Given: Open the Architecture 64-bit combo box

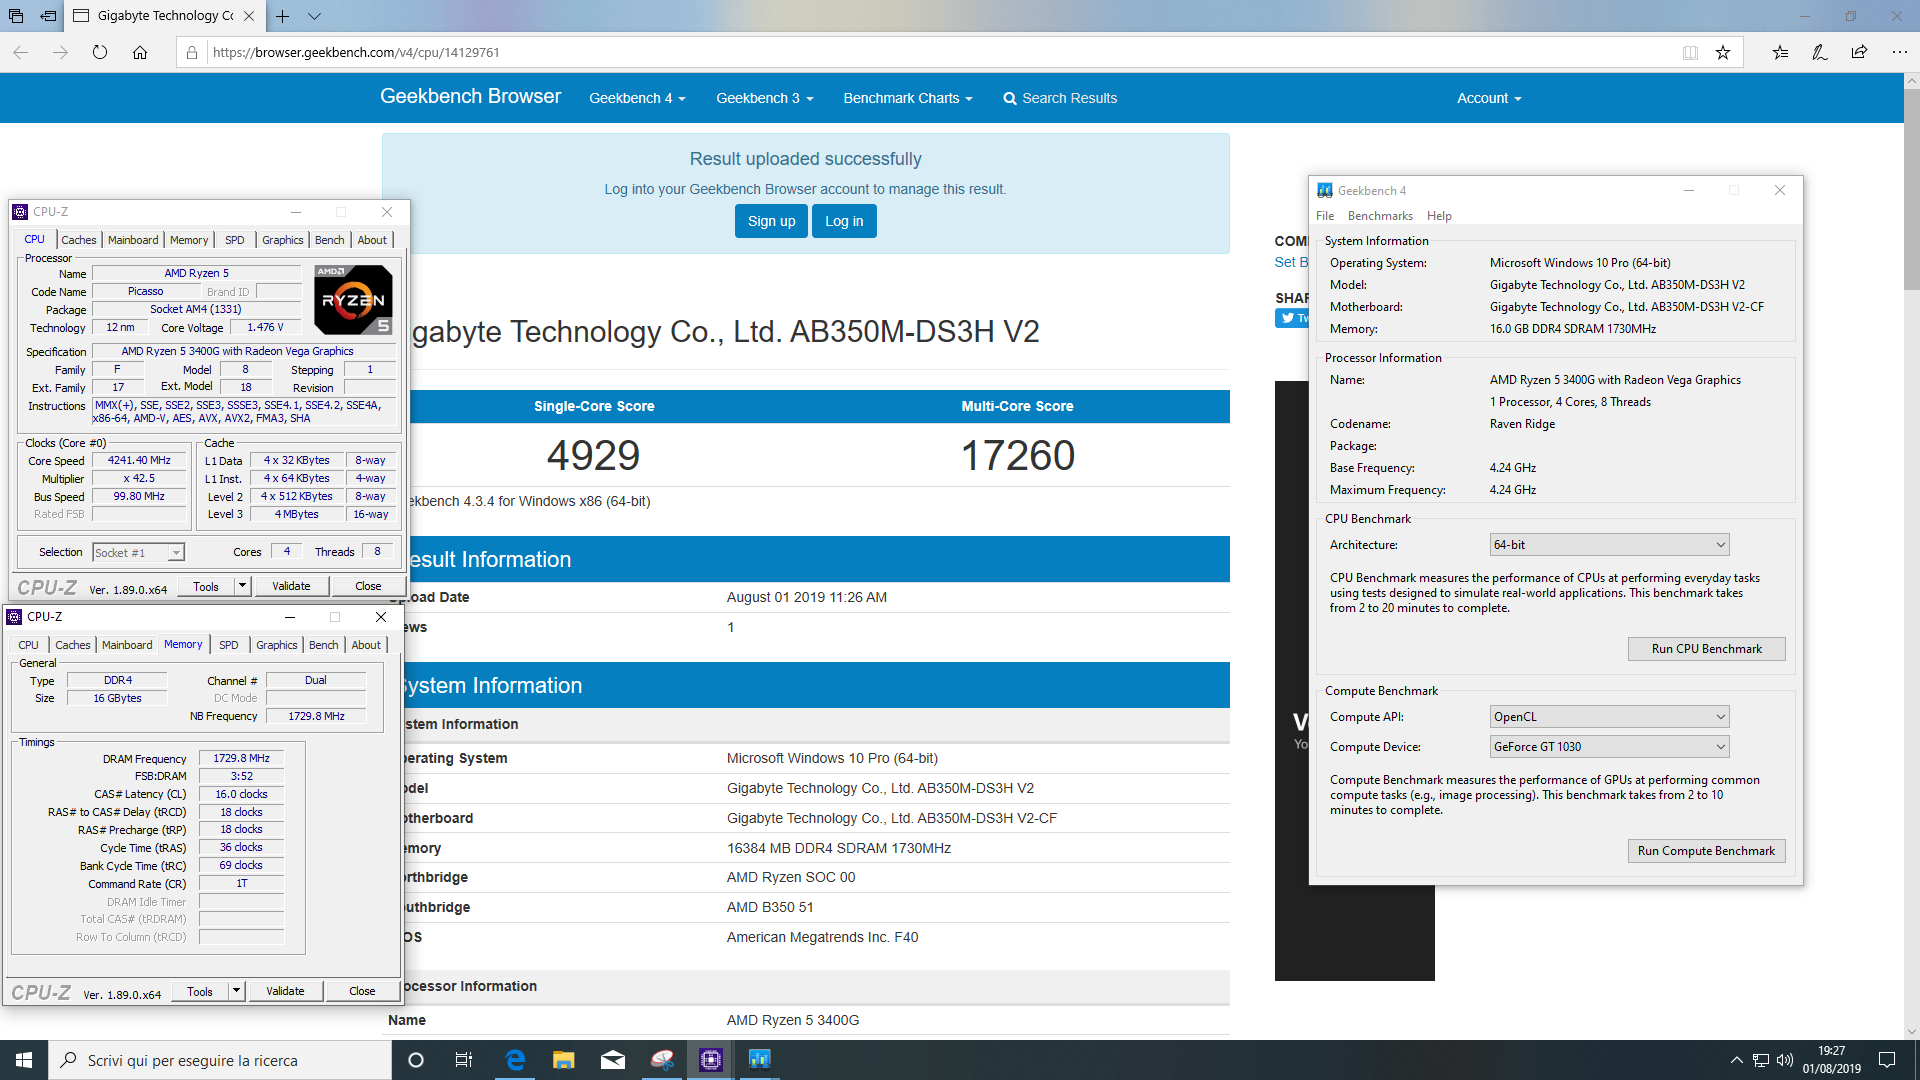Looking at the screenshot, I should (1609, 545).
